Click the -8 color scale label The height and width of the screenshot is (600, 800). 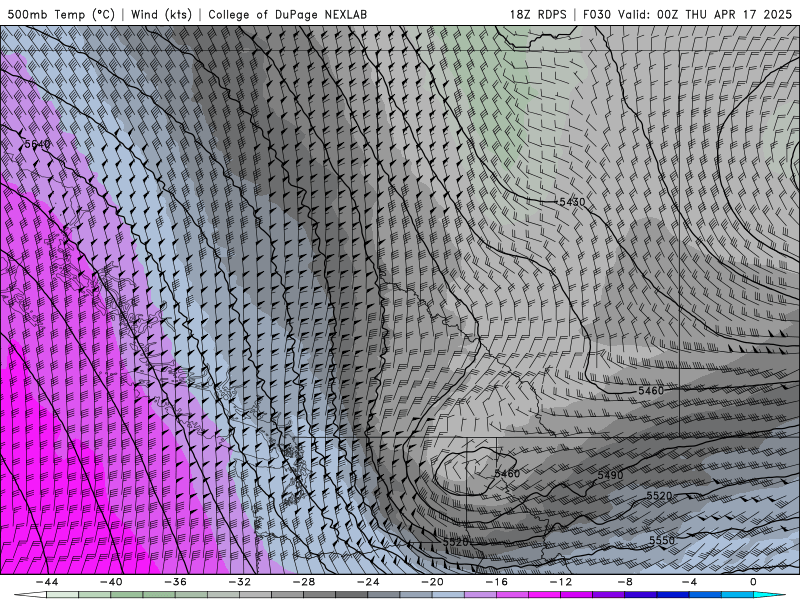[x=626, y=582]
